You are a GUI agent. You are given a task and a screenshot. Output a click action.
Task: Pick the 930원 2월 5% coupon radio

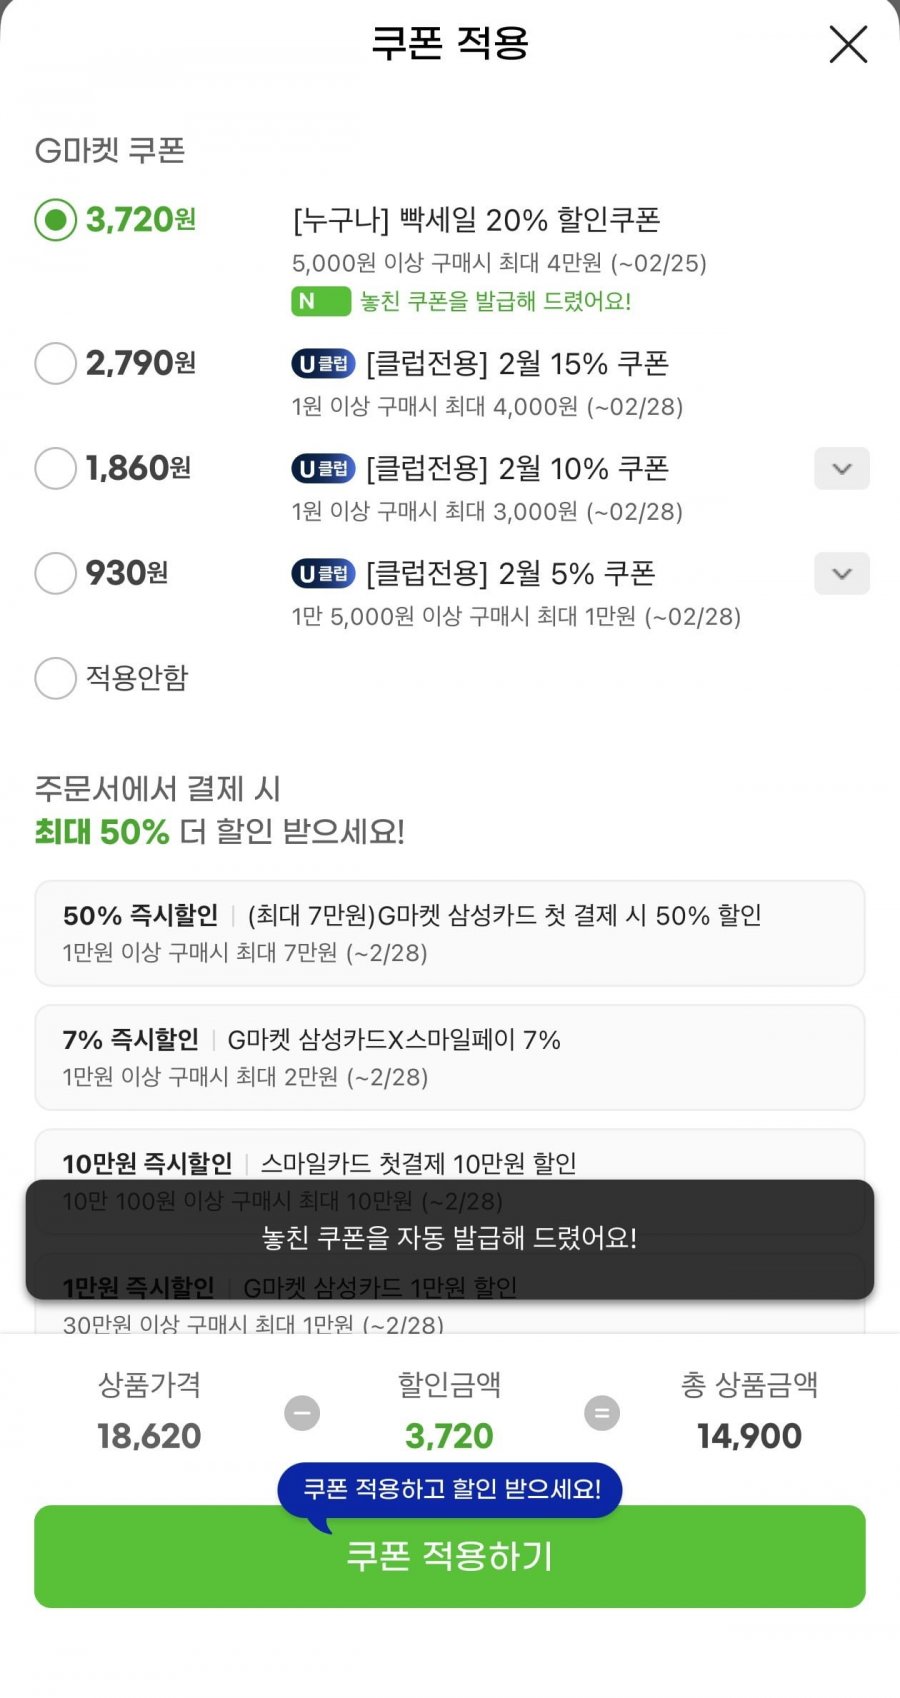click(x=56, y=573)
